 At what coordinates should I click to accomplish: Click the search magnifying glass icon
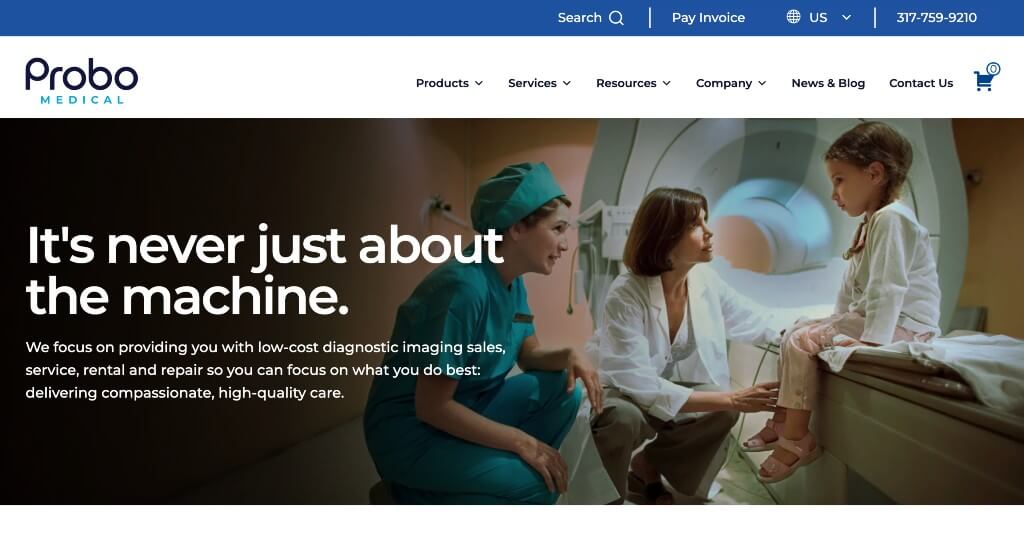pos(616,18)
